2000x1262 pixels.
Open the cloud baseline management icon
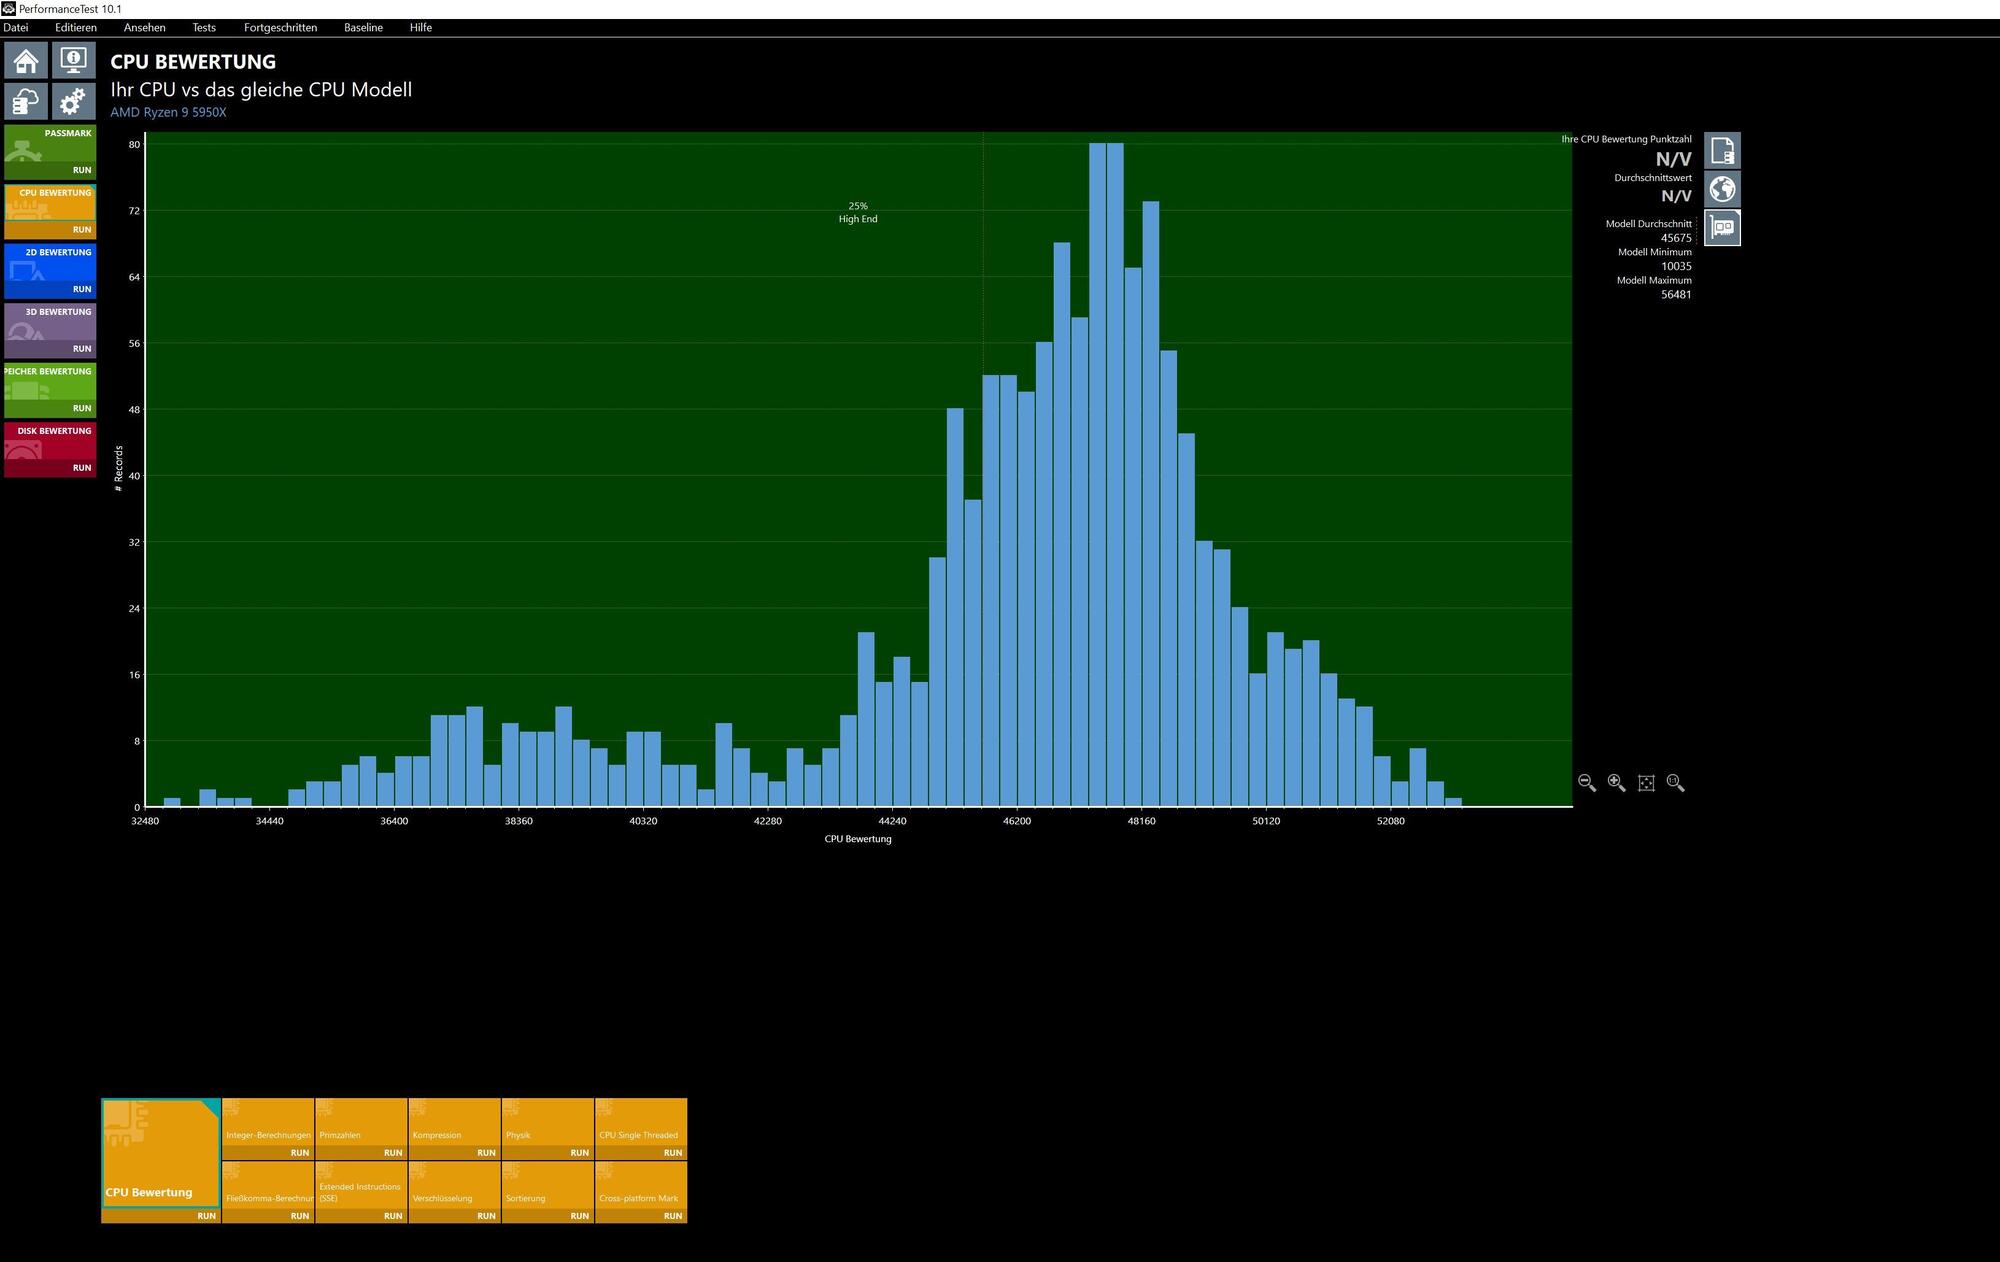(26, 101)
